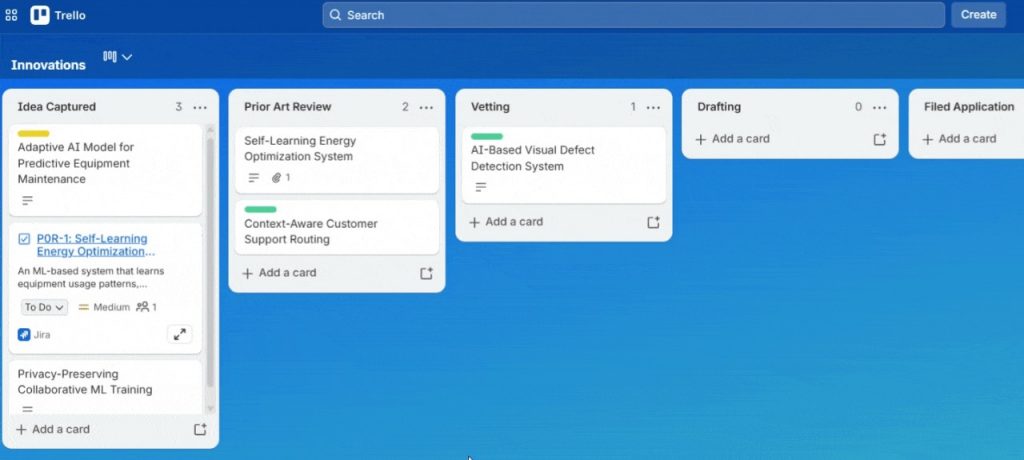
Task: Click the Drafting list title
Action: pos(719,107)
